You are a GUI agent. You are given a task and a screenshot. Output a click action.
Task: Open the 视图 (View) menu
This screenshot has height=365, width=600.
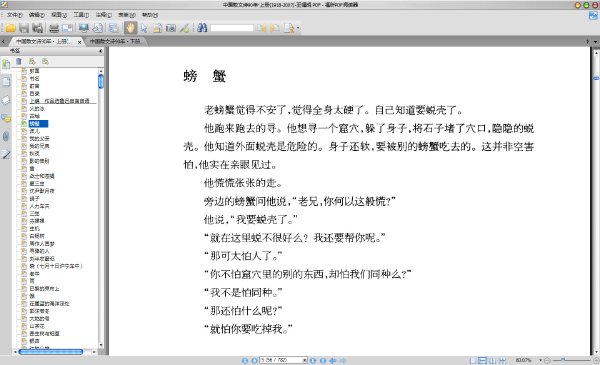point(59,15)
